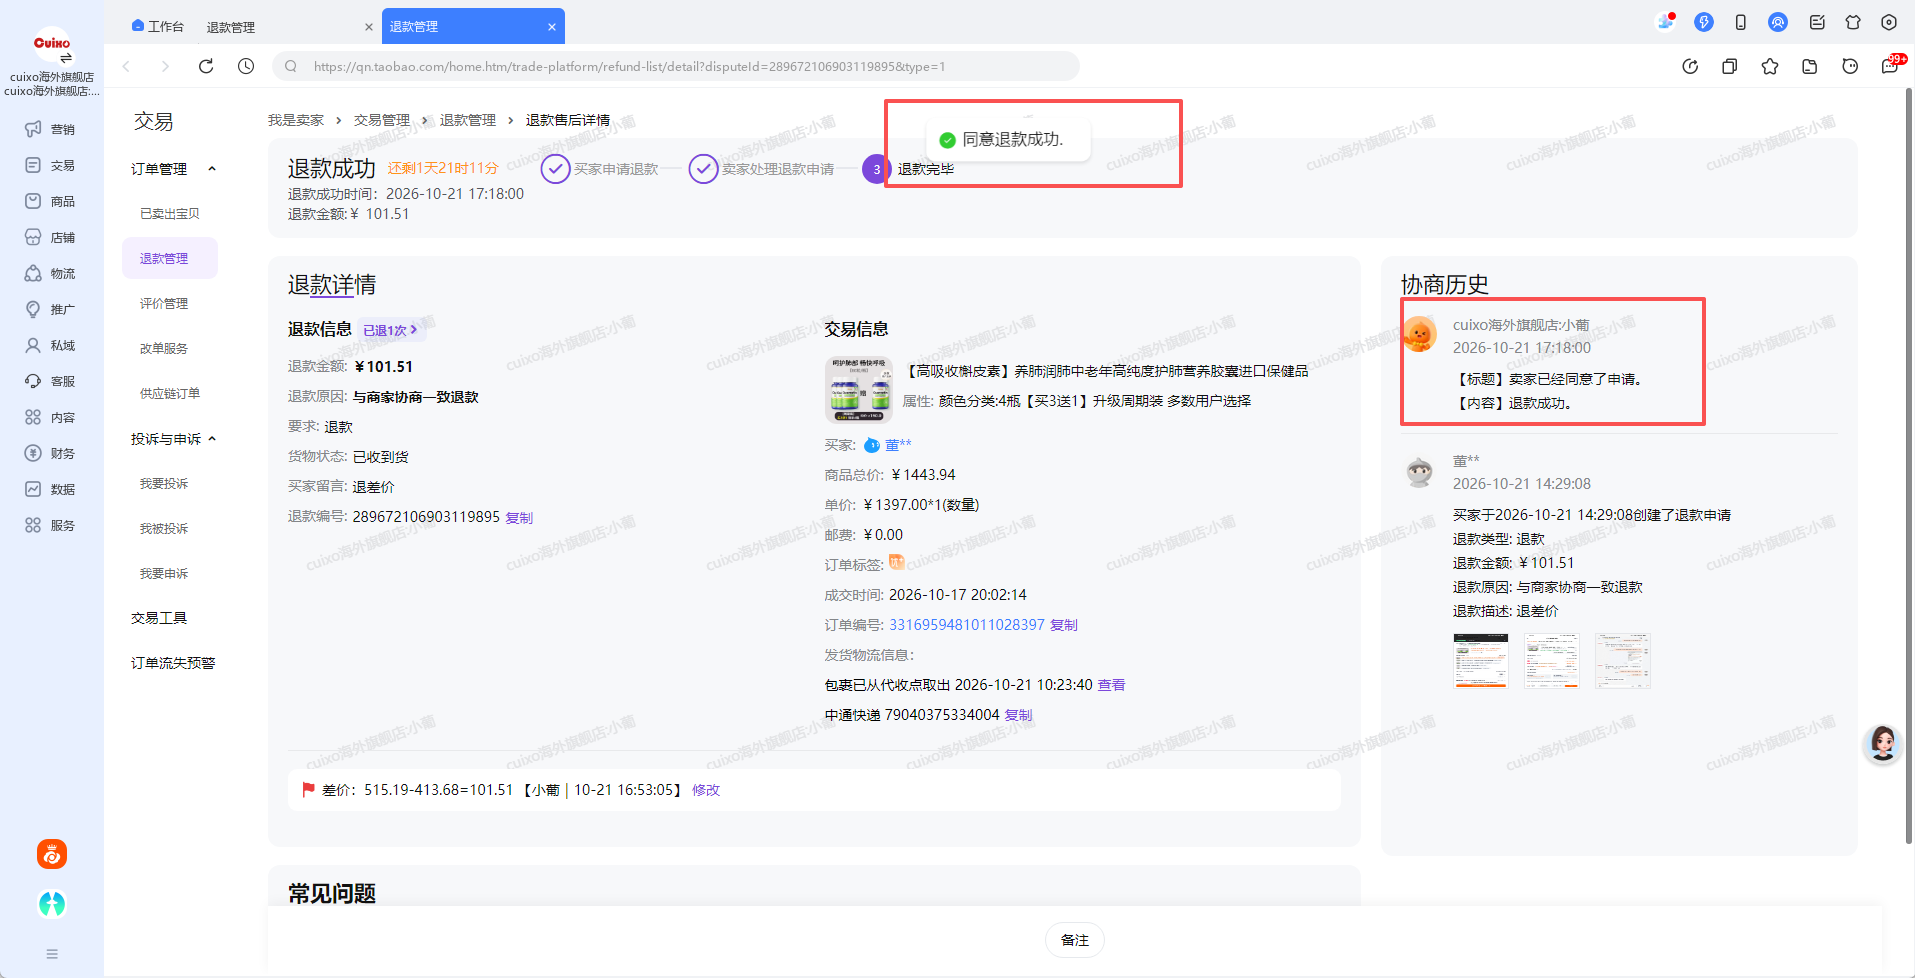Click the 备注 button at bottom

(x=1075, y=940)
